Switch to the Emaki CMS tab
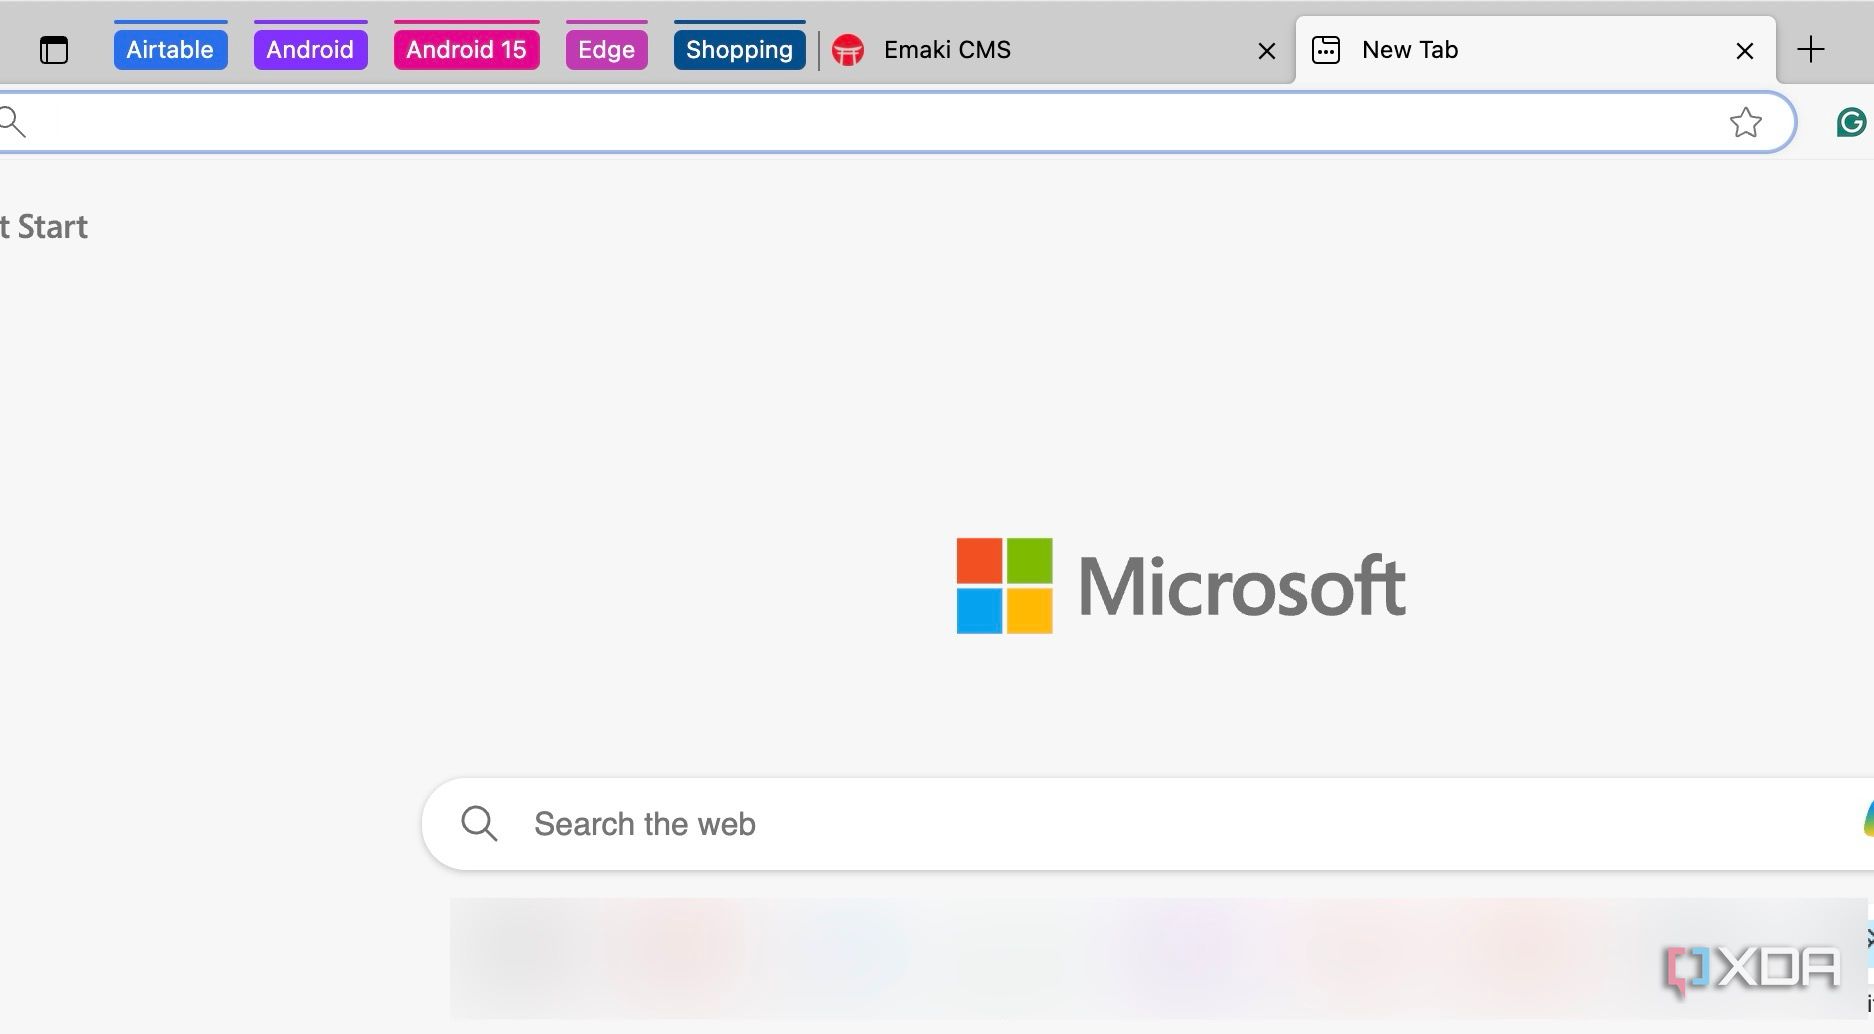 pyautogui.click(x=1058, y=49)
